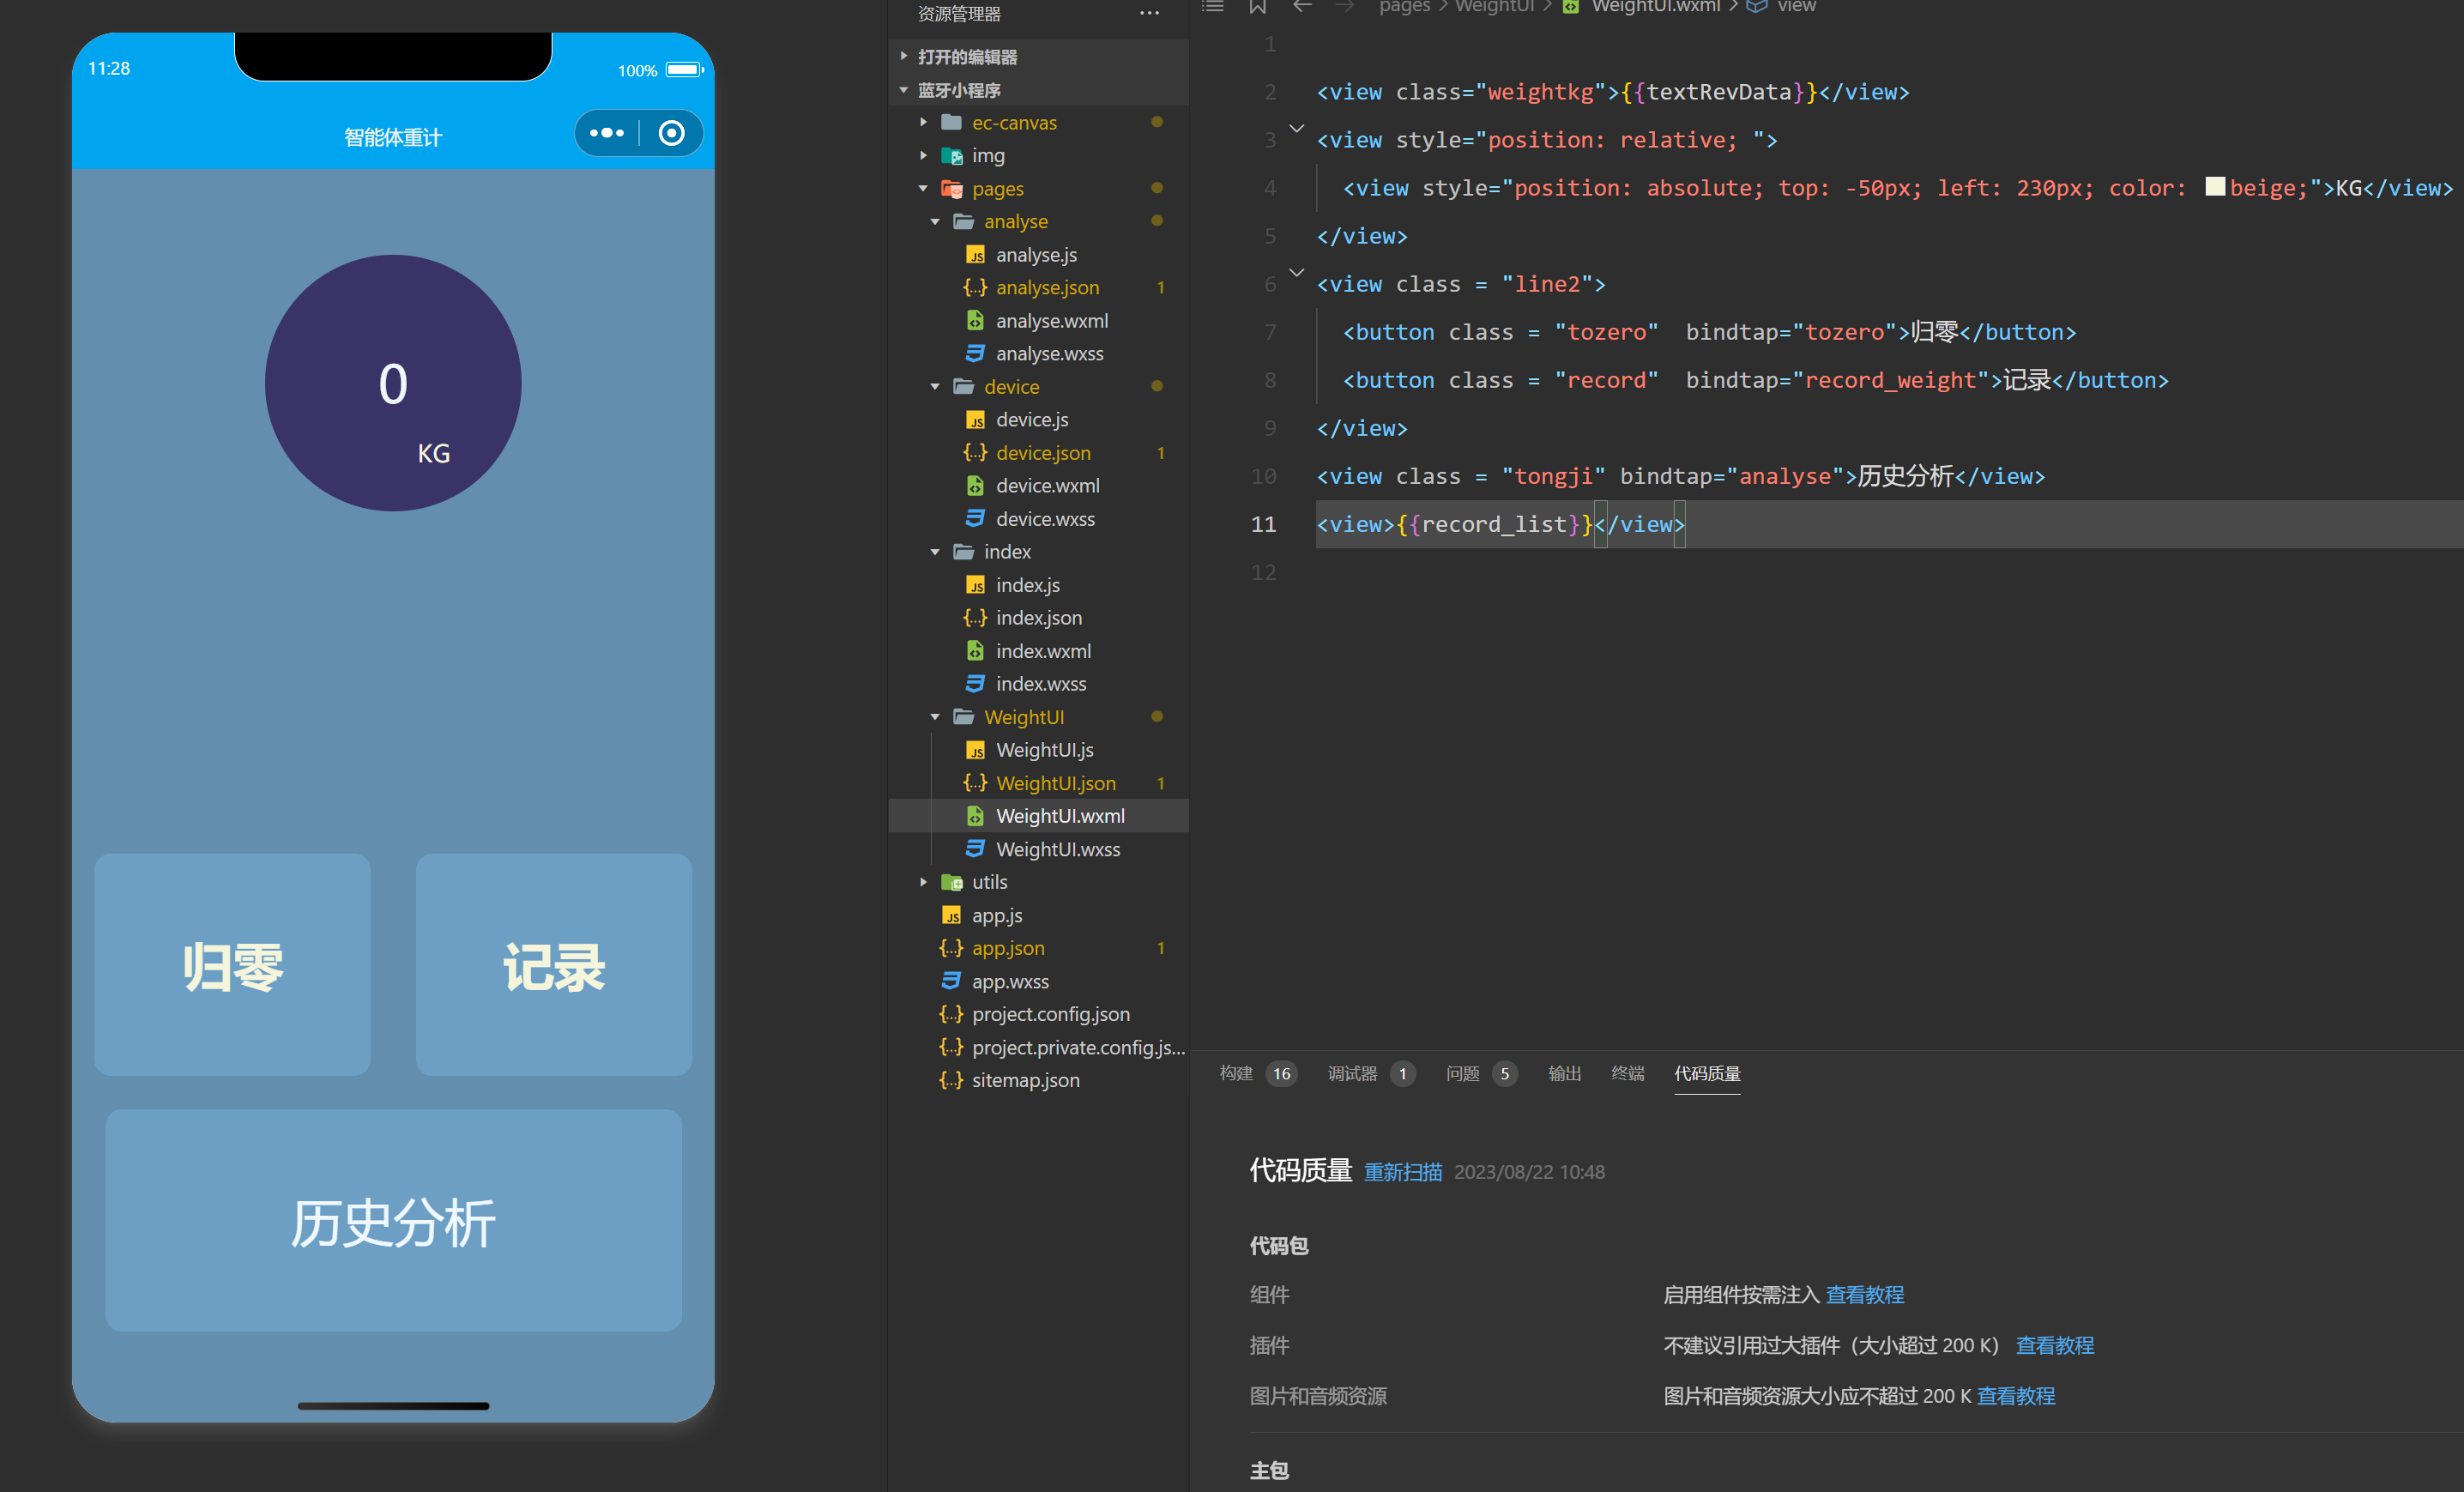Open project.config.json file
2464x1492 pixels.
(1050, 1013)
